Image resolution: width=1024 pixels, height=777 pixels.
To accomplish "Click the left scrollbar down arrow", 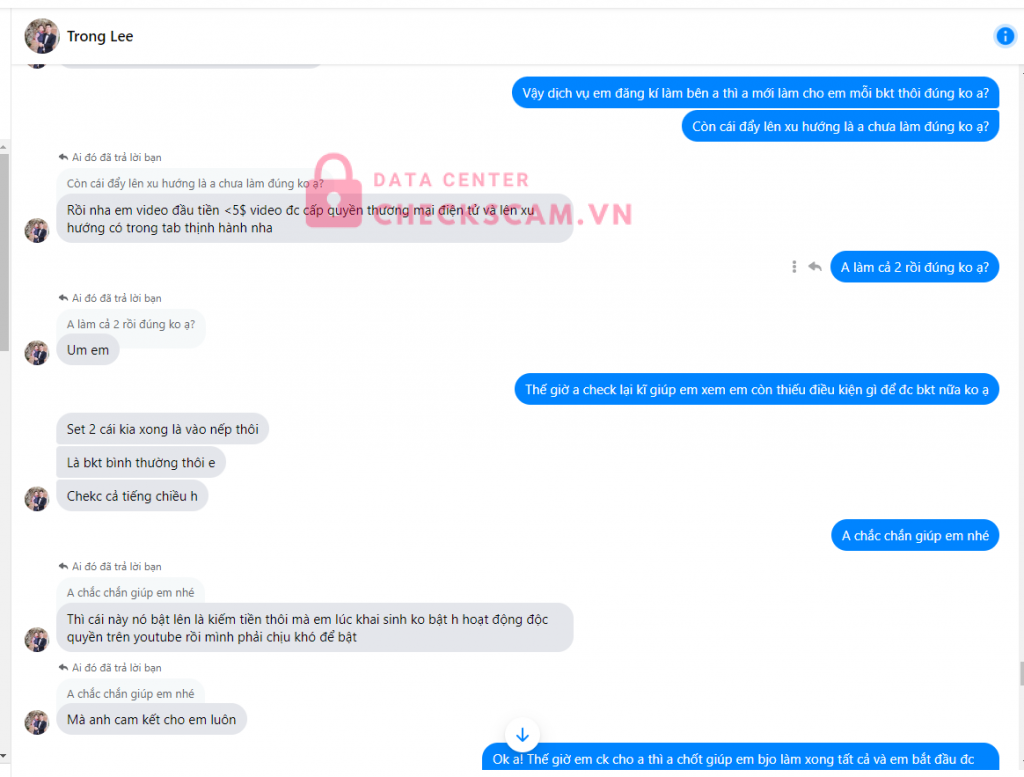I will point(4,756).
